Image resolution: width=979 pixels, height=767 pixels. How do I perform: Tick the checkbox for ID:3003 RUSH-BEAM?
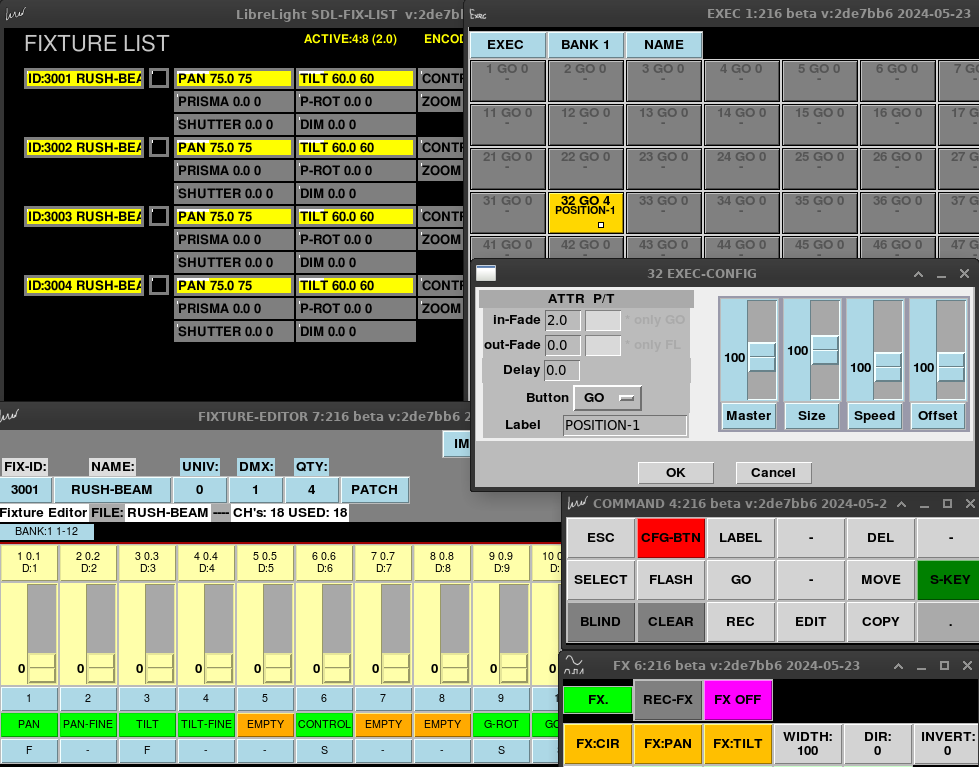(159, 216)
